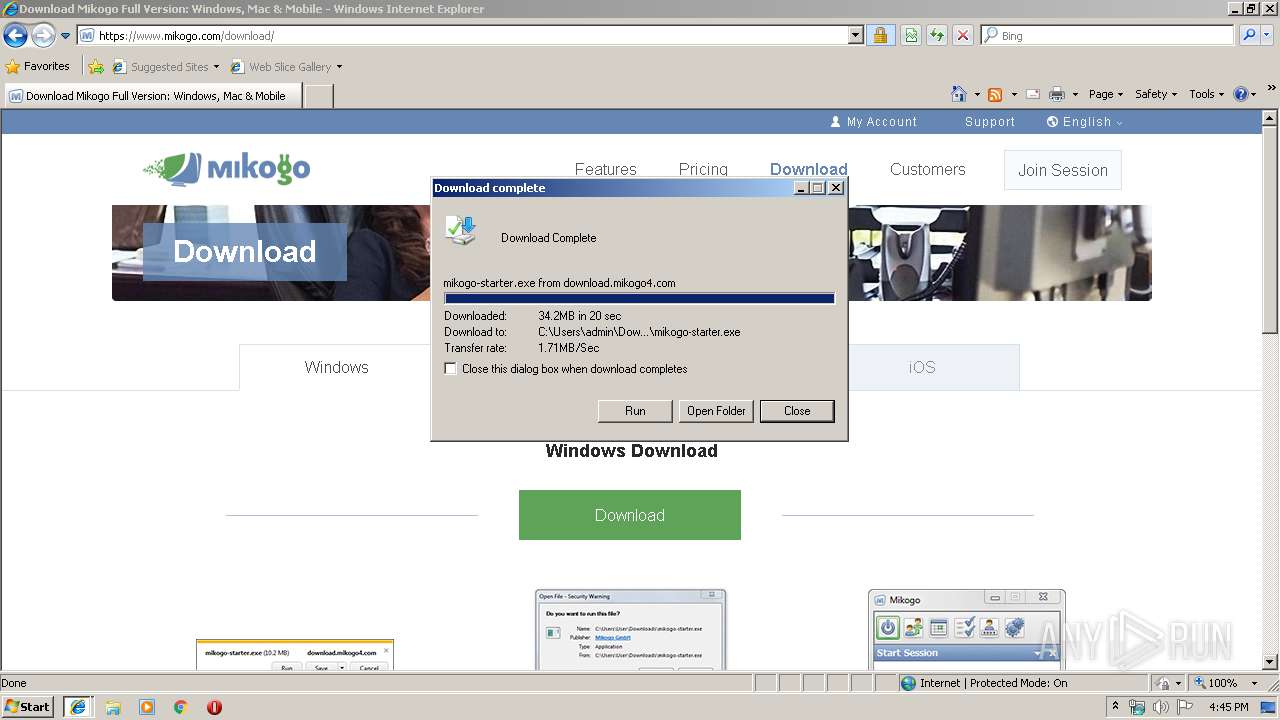Viewport: 1280px width, 720px height.
Task: Click the browser Forward arrow button
Action: [43, 35]
